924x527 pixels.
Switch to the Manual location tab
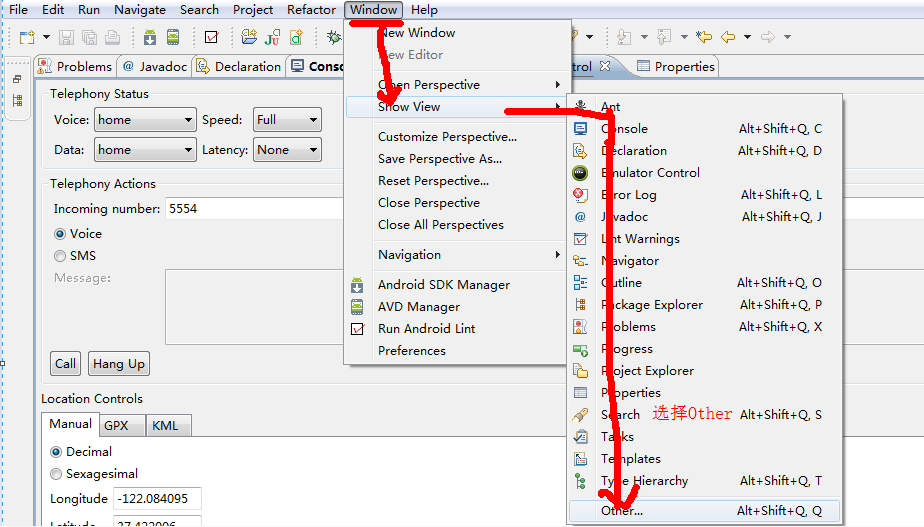(x=70, y=424)
